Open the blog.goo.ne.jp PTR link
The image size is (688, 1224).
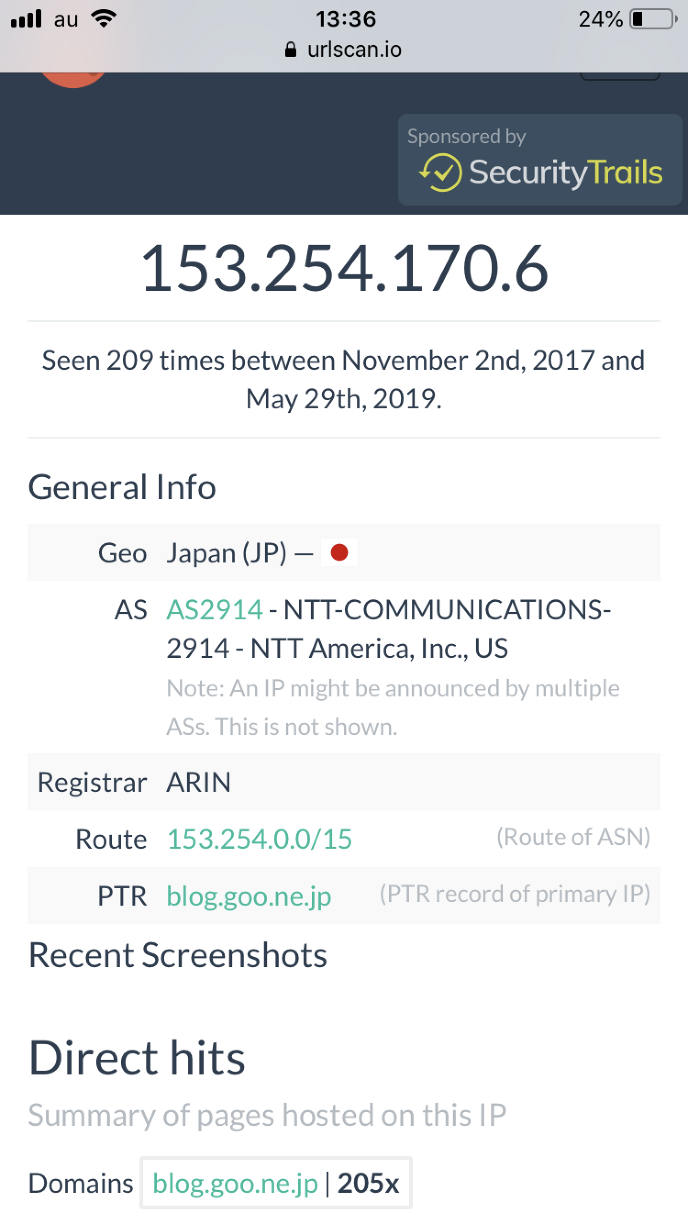pos(249,895)
